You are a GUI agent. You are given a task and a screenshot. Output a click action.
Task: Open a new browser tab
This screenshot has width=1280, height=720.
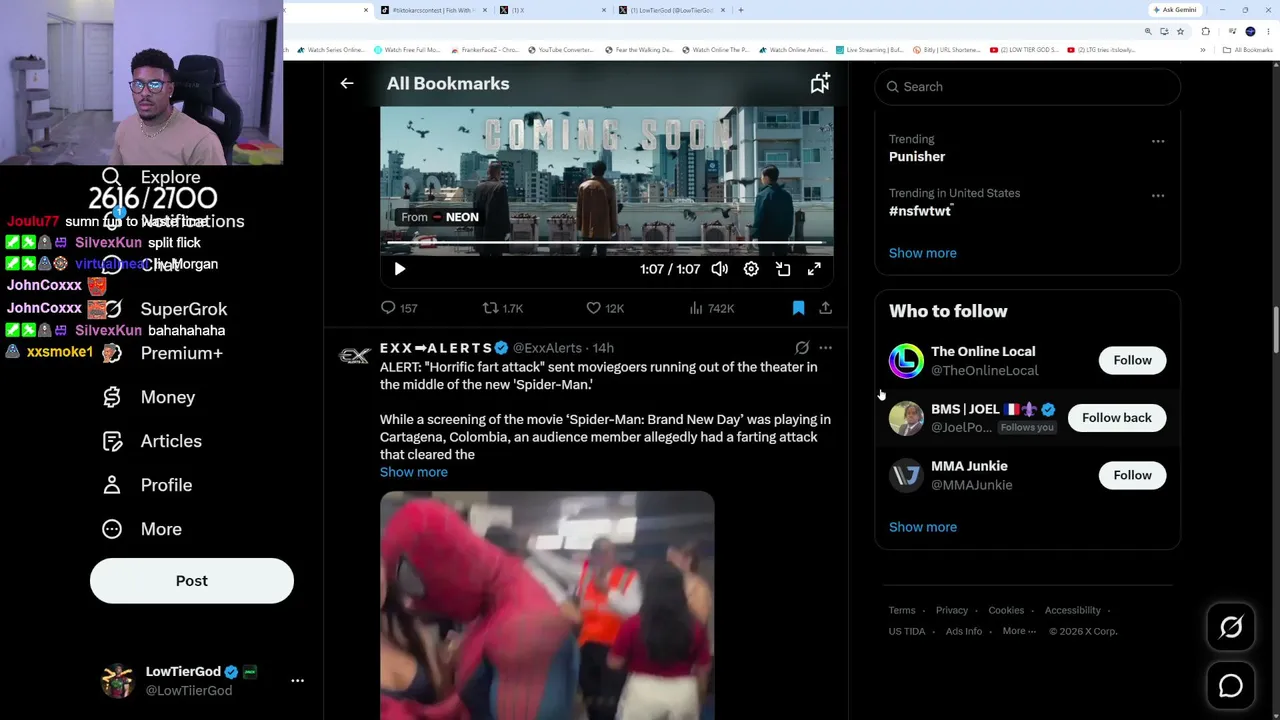(741, 10)
